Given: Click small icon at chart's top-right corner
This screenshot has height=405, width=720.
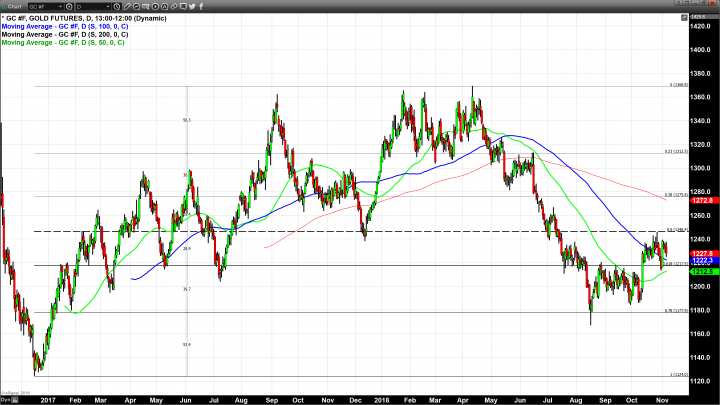Looking at the screenshot, I should tap(684, 17).
